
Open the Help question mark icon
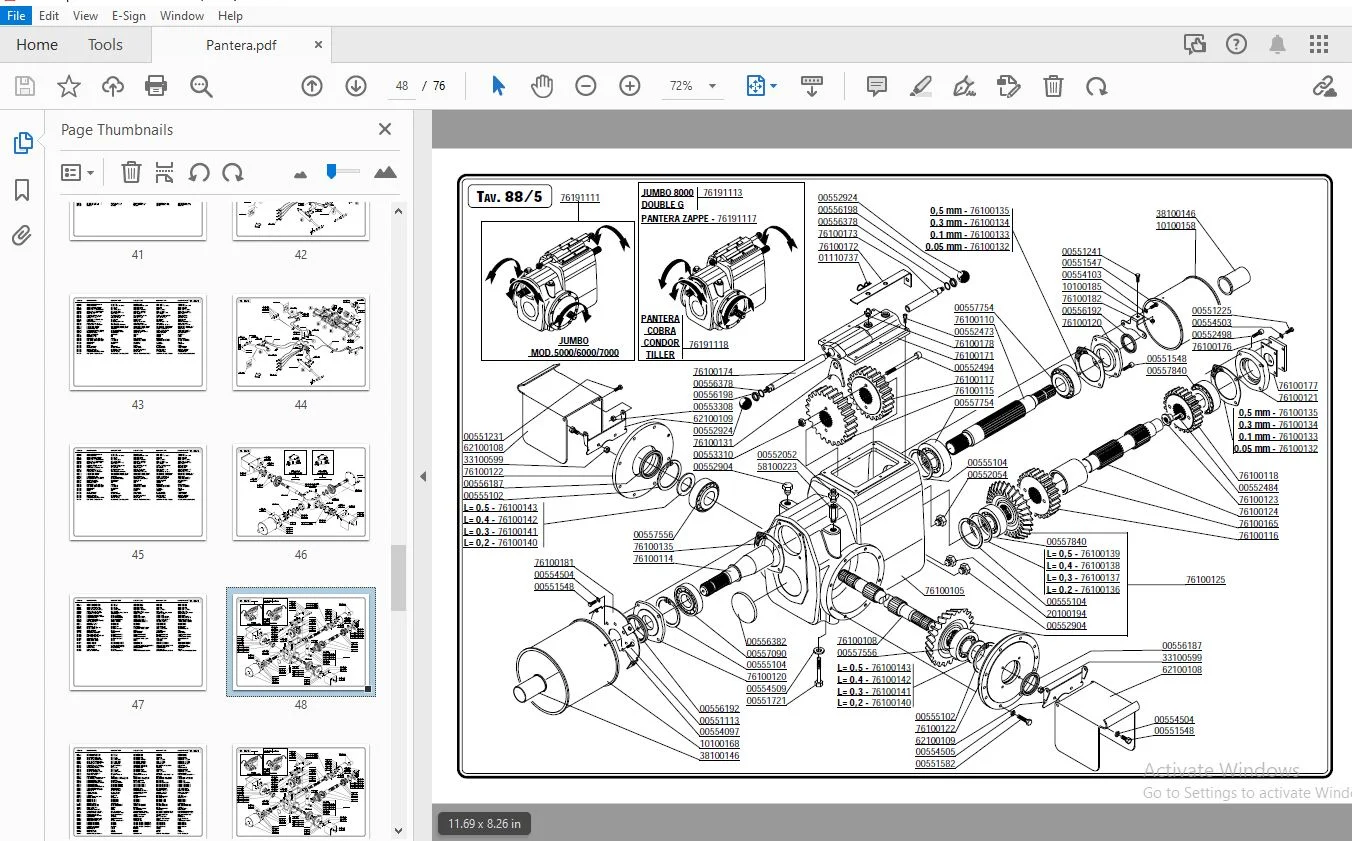(x=1237, y=44)
